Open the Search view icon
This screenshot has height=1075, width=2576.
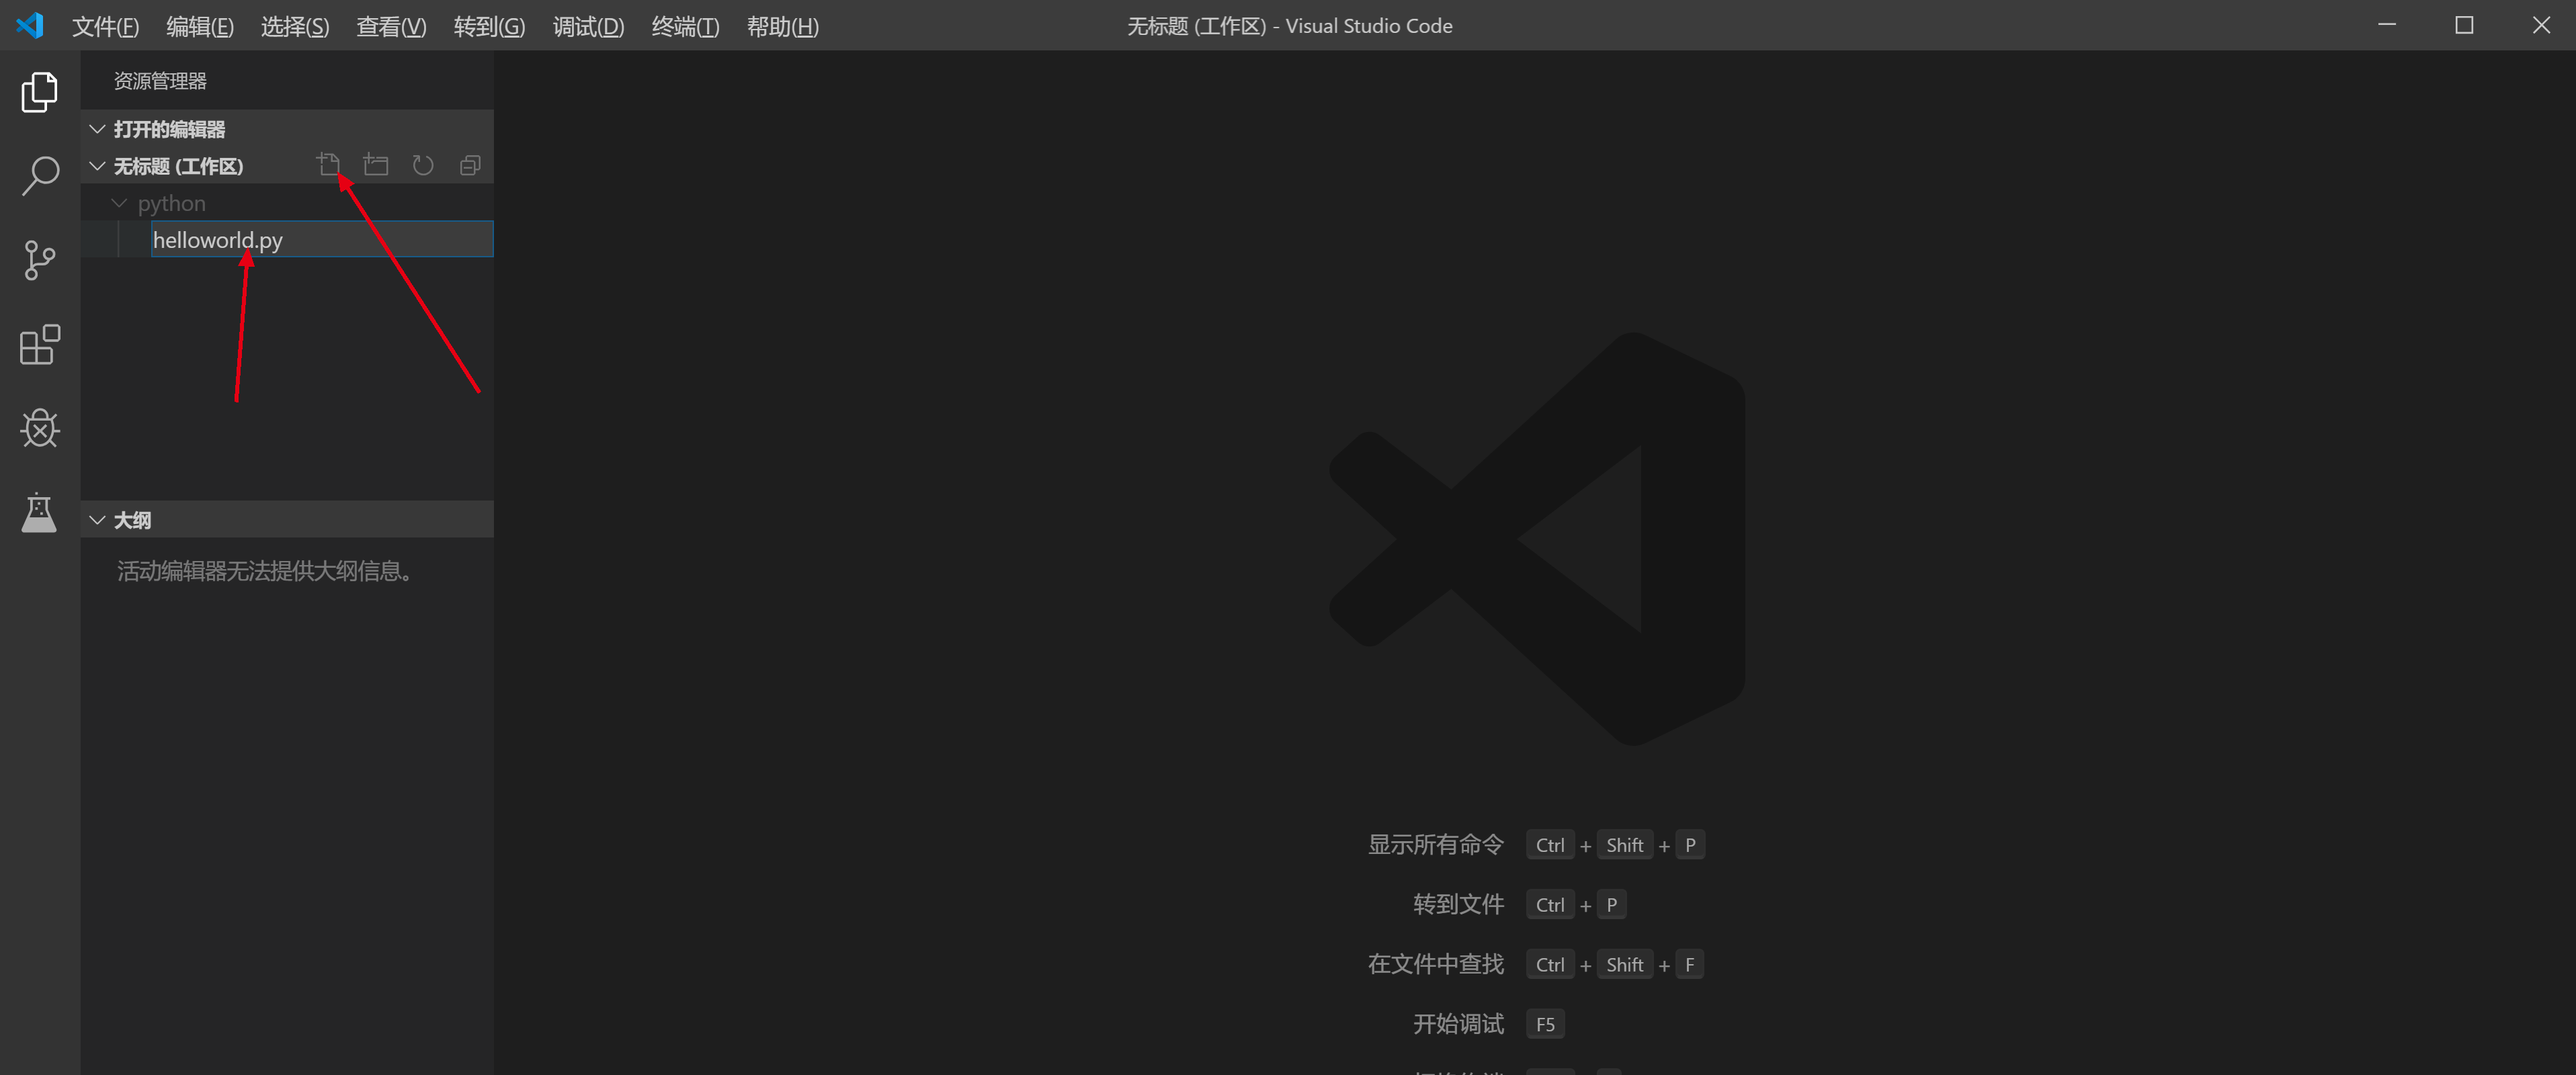[x=40, y=176]
